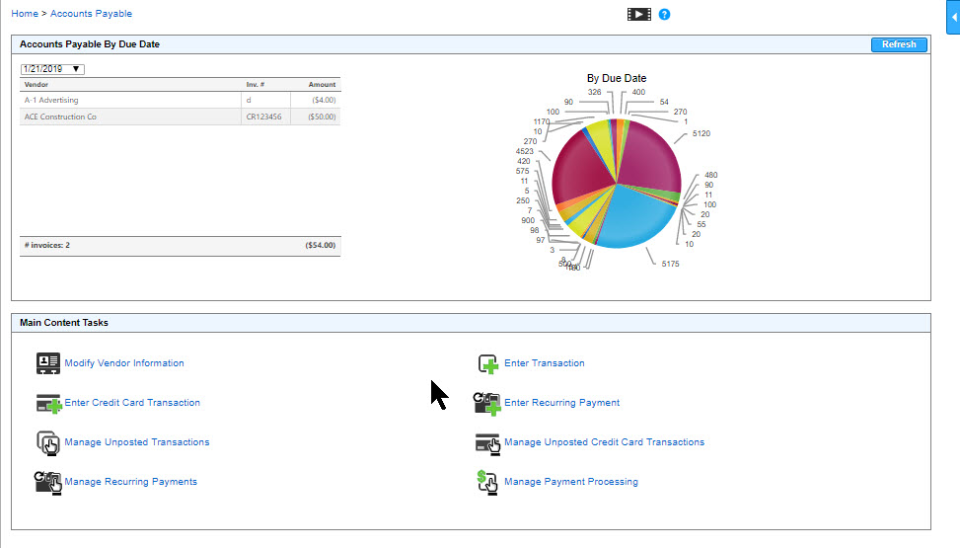
Task: Select the ACE Construction Co vendor row
Action: [180, 116]
